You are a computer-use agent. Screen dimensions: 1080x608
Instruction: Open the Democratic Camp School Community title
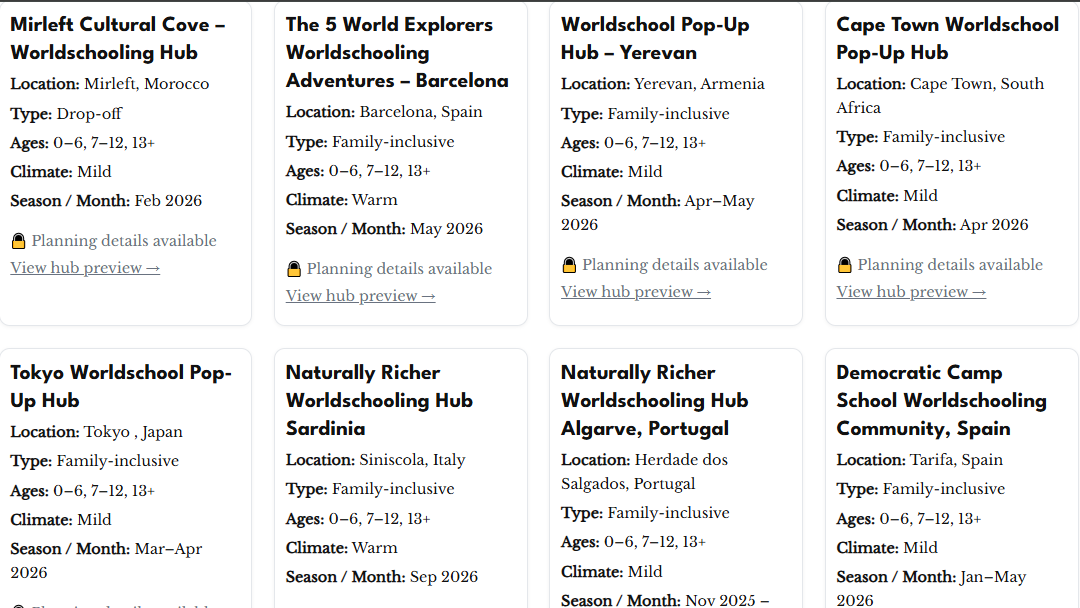tap(941, 400)
